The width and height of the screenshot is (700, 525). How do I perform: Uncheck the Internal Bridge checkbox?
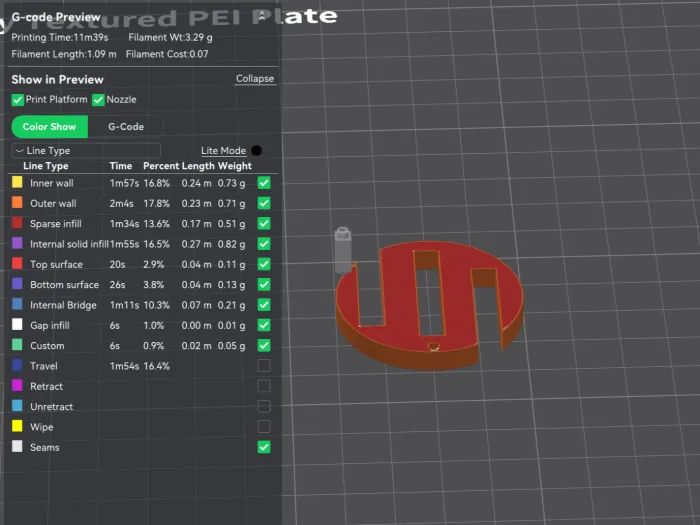(x=264, y=305)
